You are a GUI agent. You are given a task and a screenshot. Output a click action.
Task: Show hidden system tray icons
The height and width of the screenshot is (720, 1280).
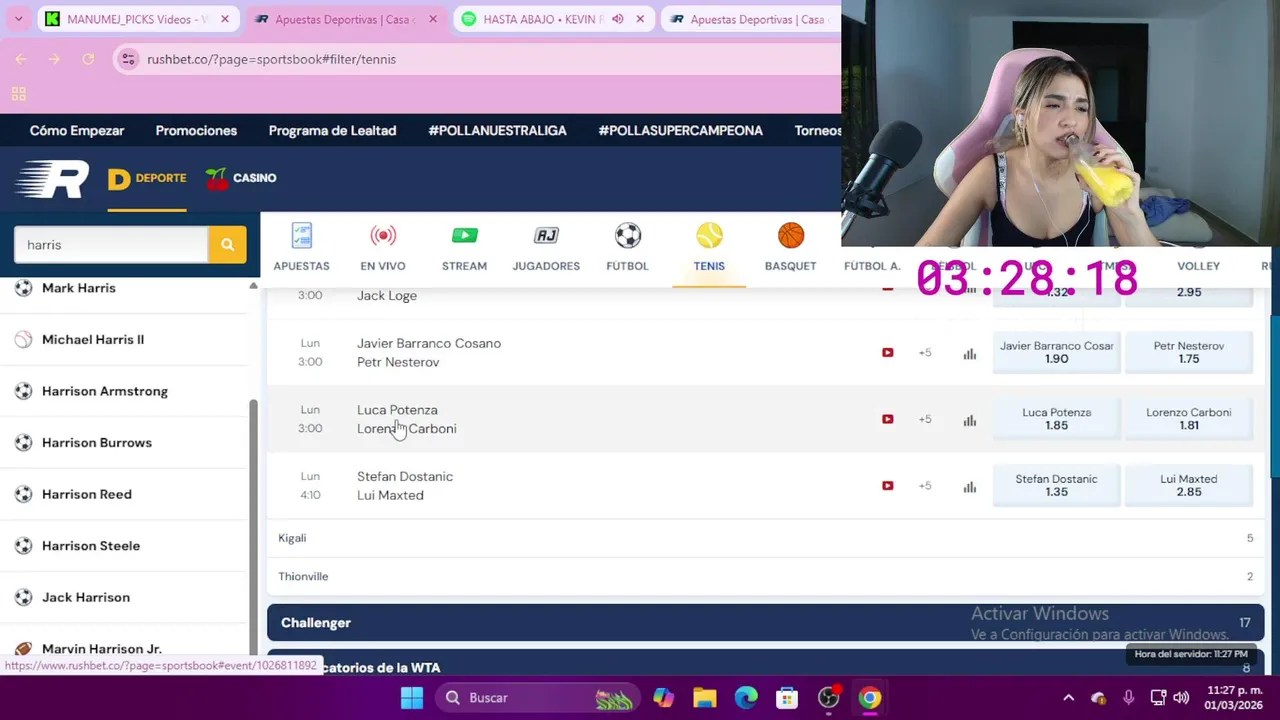point(1068,698)
